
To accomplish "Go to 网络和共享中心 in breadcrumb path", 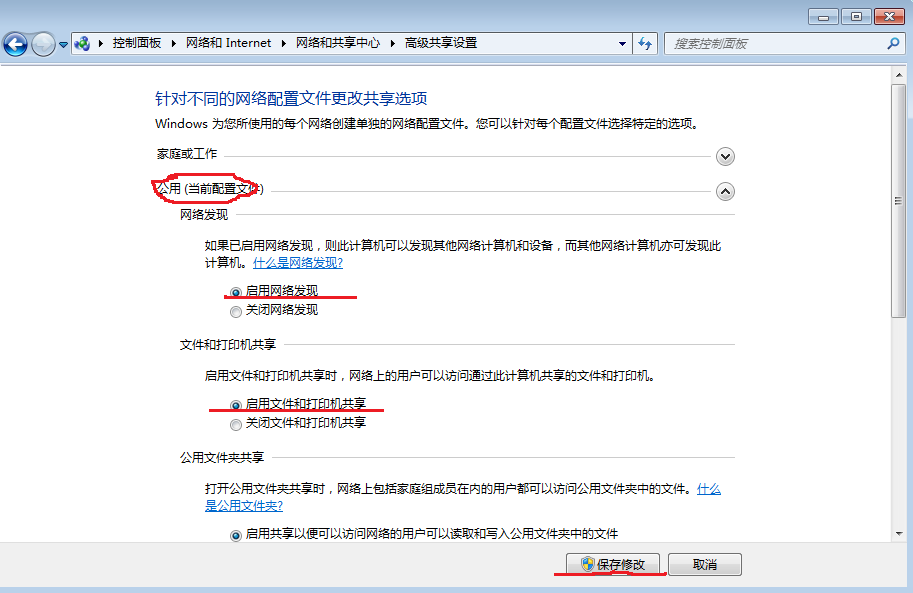I will tap(337, 44).
